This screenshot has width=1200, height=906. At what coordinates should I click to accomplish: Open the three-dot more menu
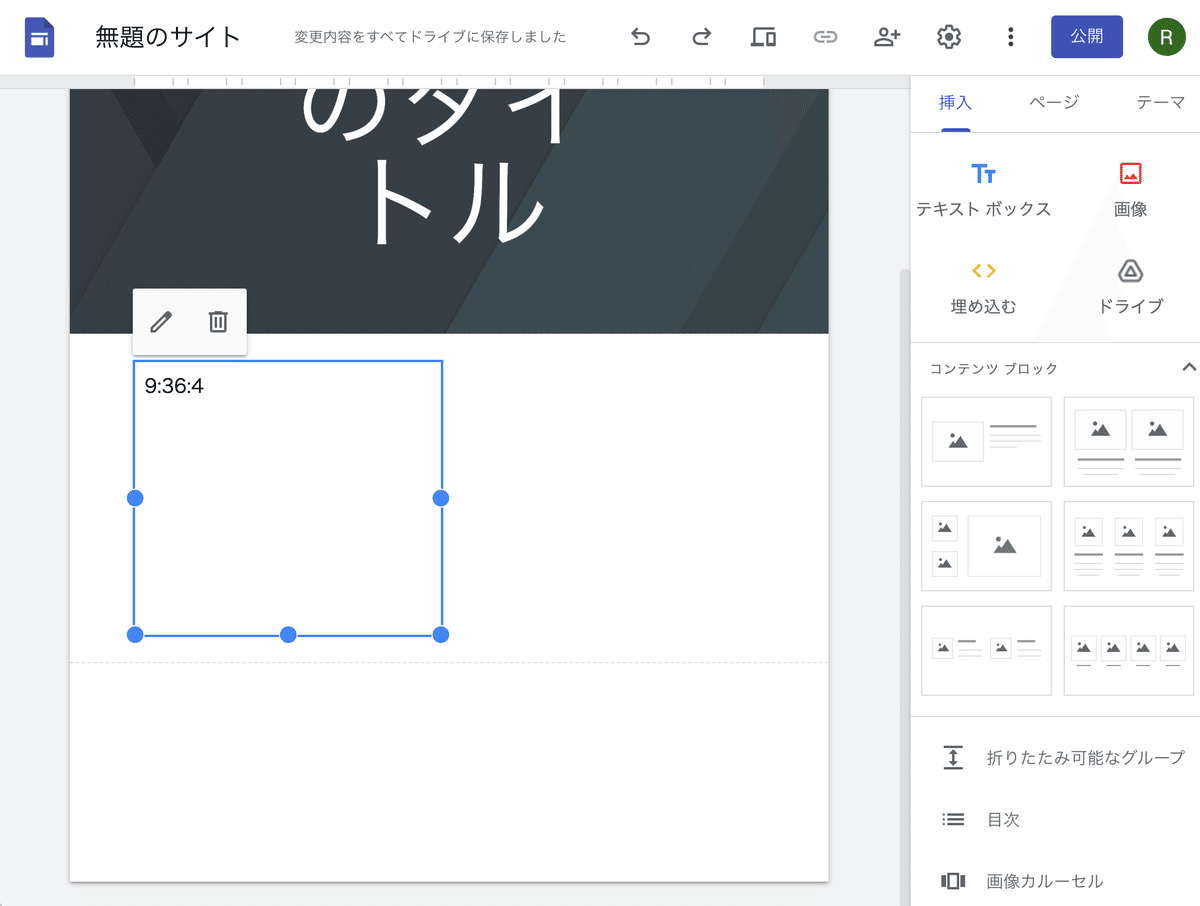pos(1011,38)
